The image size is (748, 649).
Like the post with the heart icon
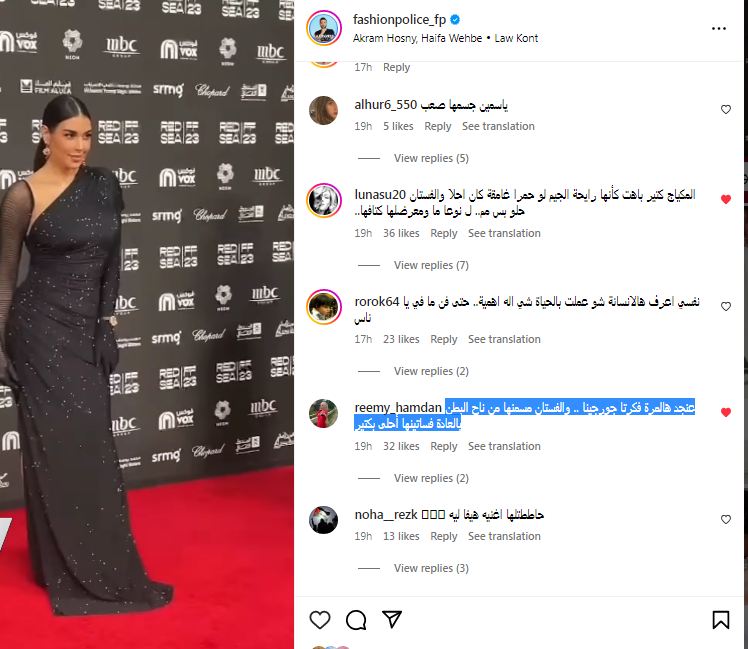(x=320, y=619)
